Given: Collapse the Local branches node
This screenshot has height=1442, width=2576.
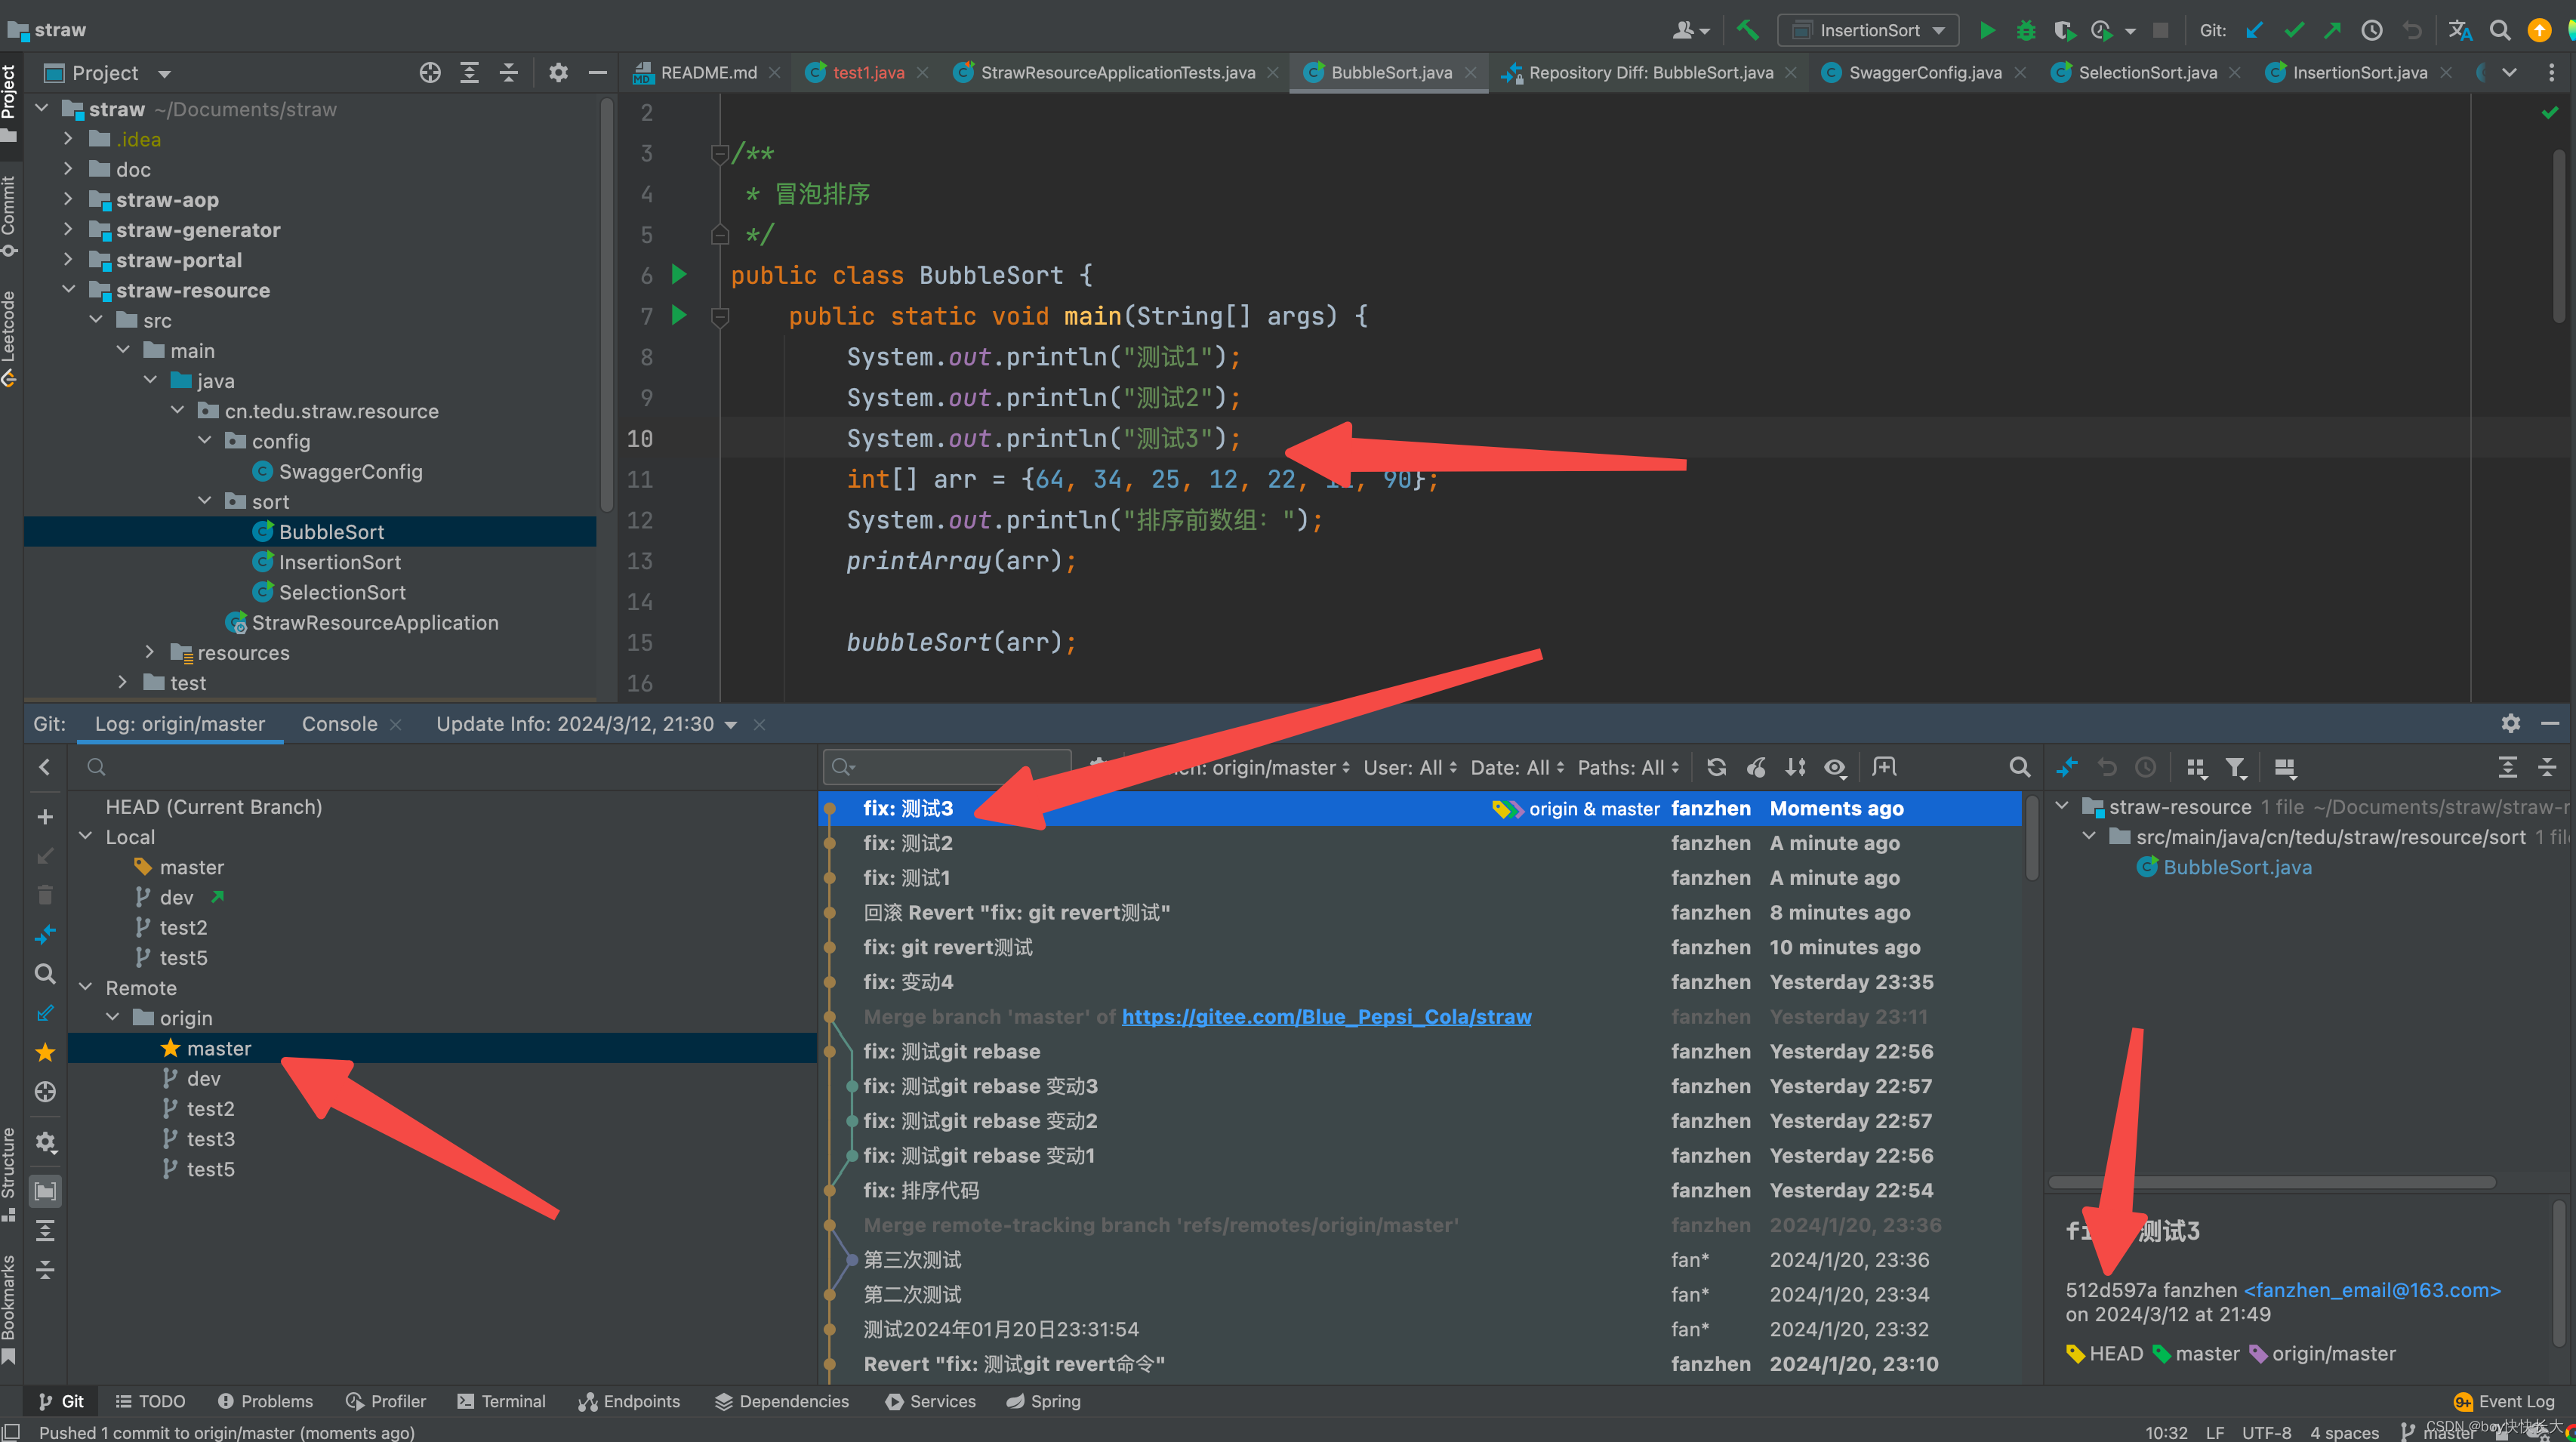Looking at the screenshot, I should tap(85, 836).
